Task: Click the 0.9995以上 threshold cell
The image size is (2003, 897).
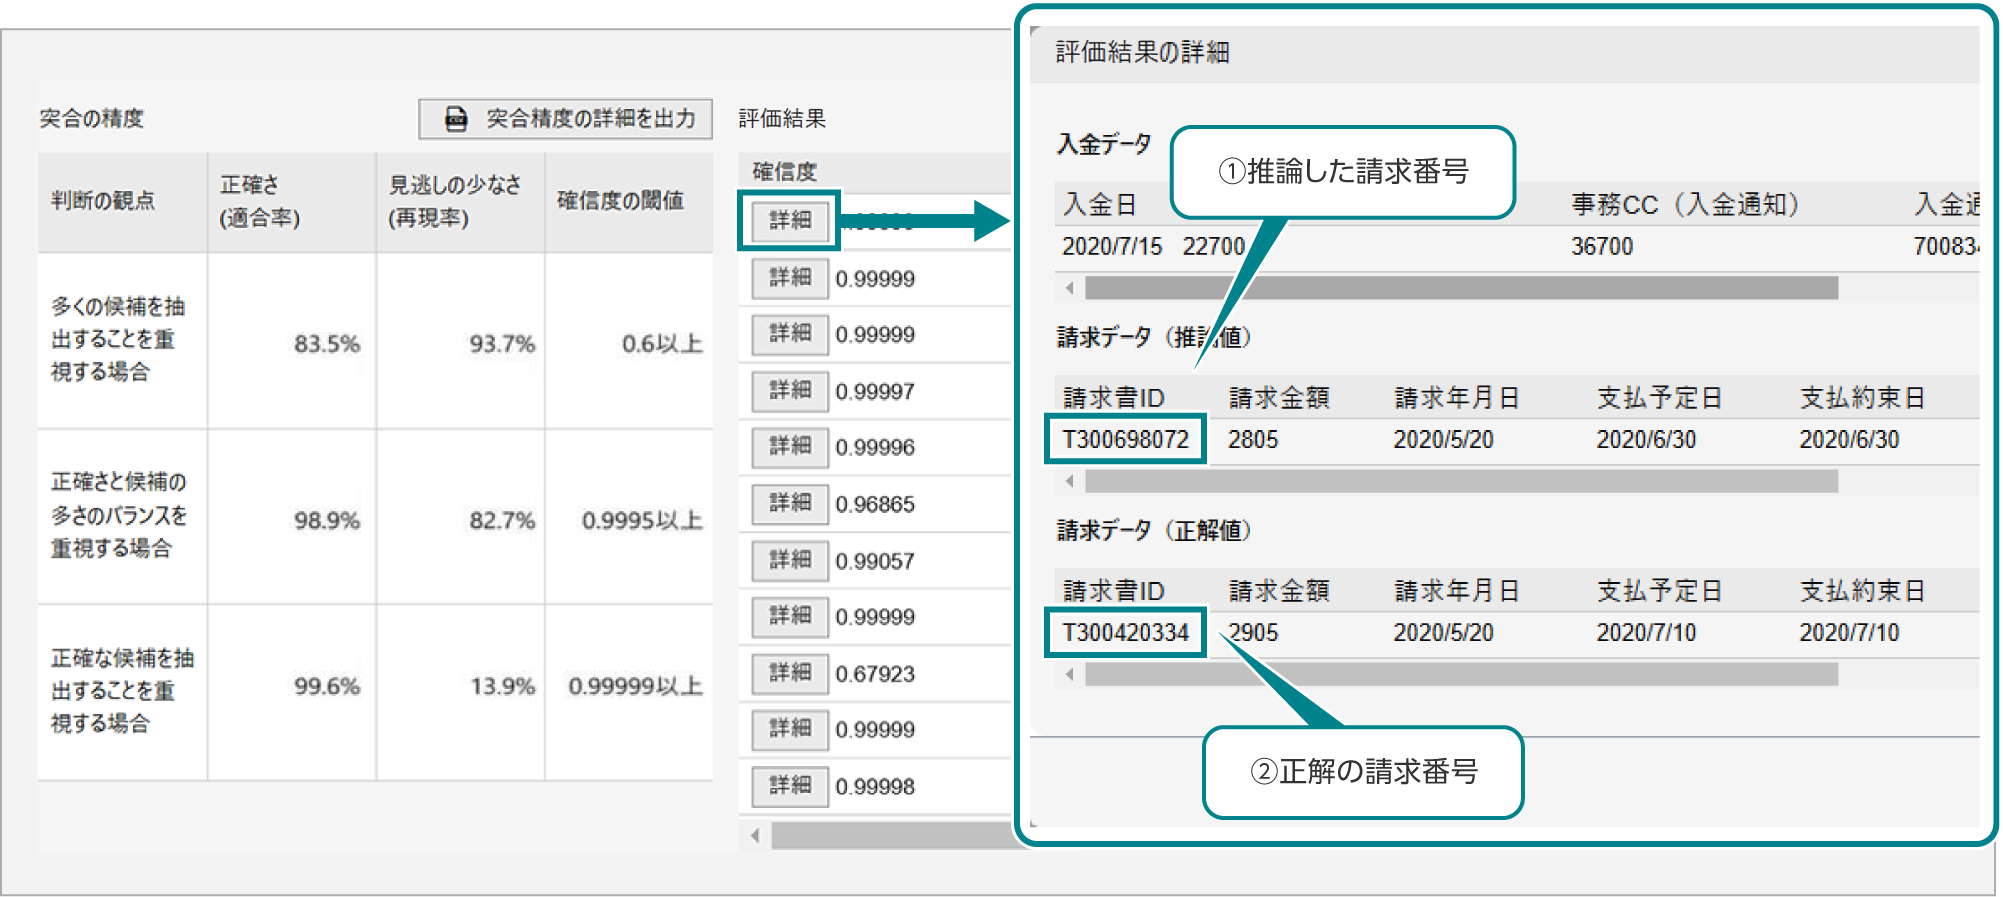Action: coord(629,517)
